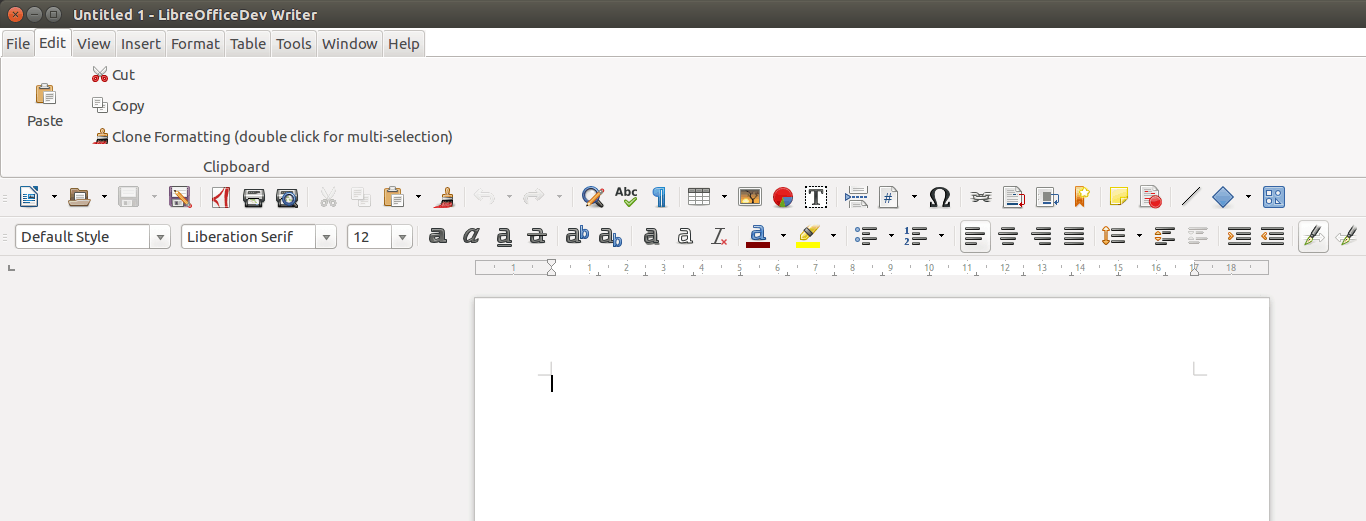Viewport: 1366px width, 521px height.
Task: Click the standard toolbar Paste icon
Action: point(394,197)
